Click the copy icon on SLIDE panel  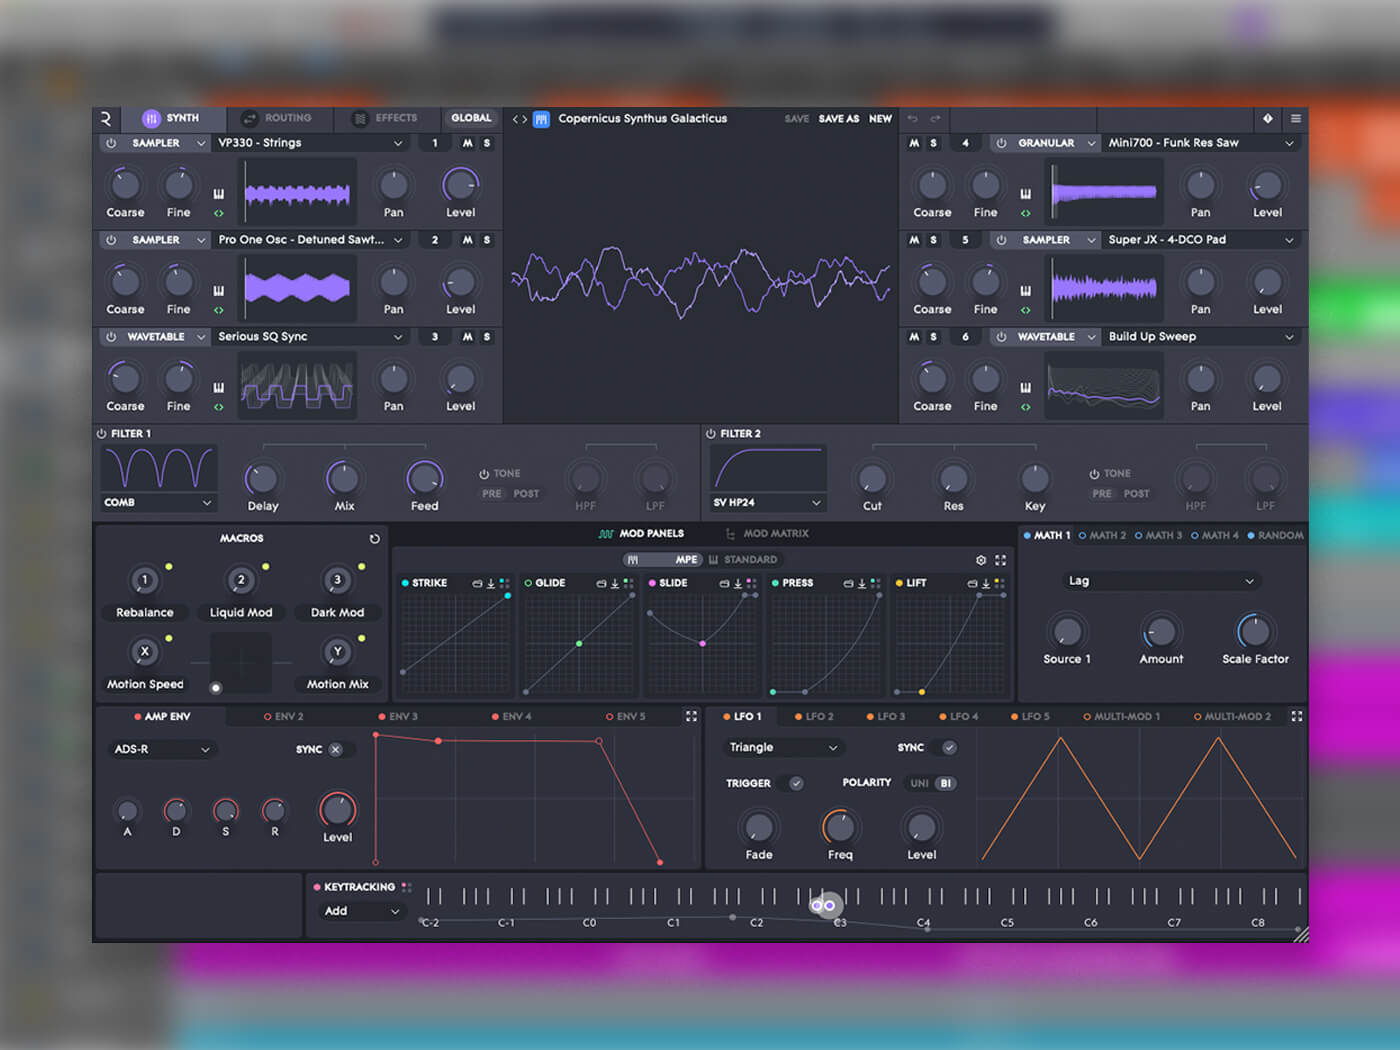click(x=724, y=583)
